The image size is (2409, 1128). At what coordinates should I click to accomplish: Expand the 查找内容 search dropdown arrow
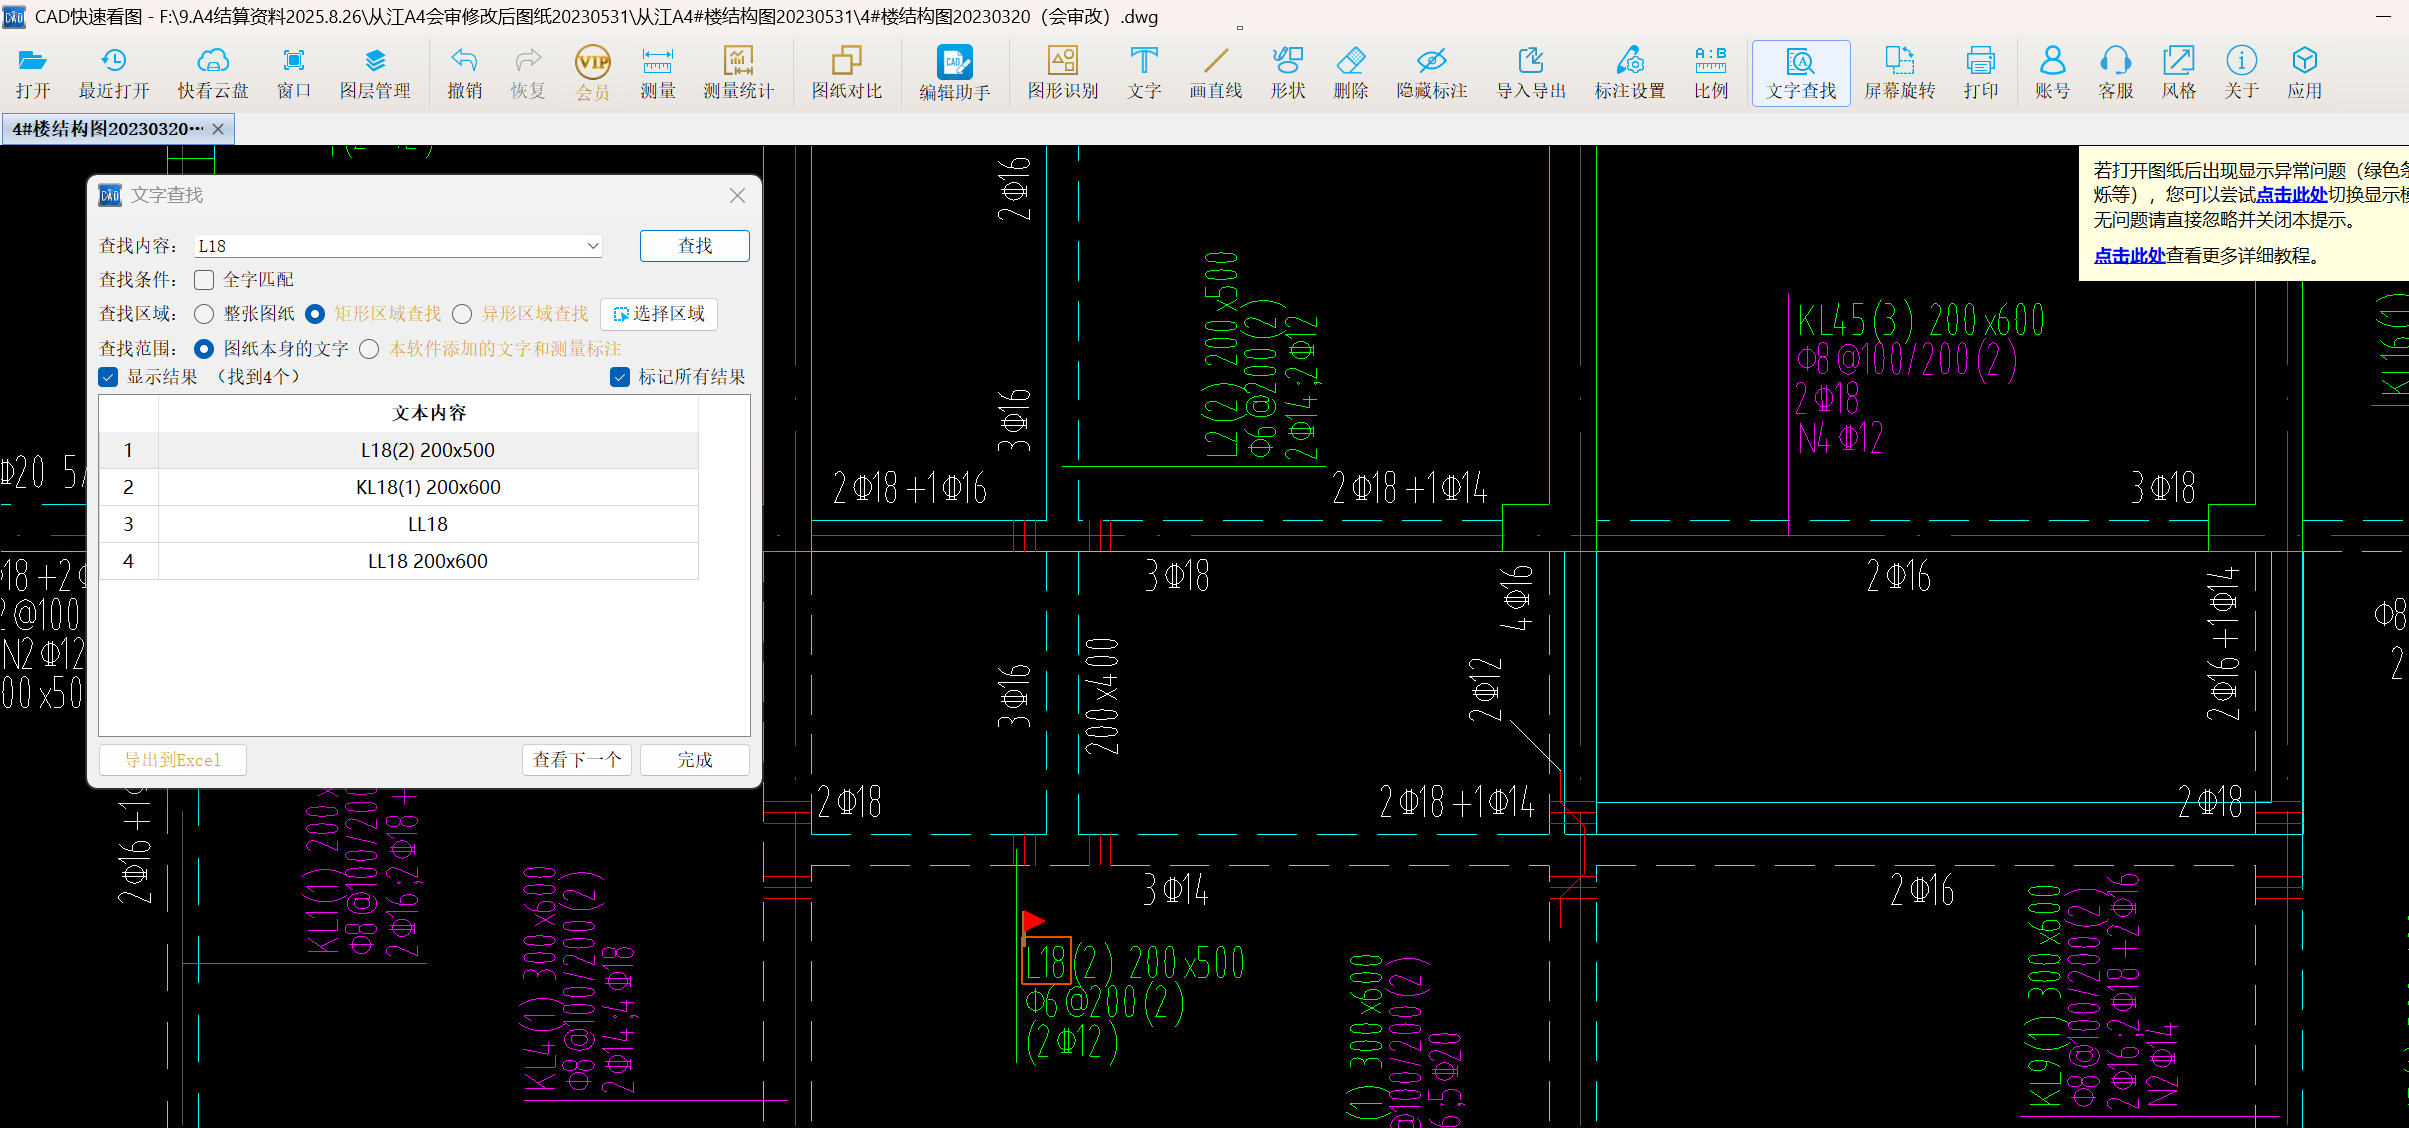tap(592, 246)
